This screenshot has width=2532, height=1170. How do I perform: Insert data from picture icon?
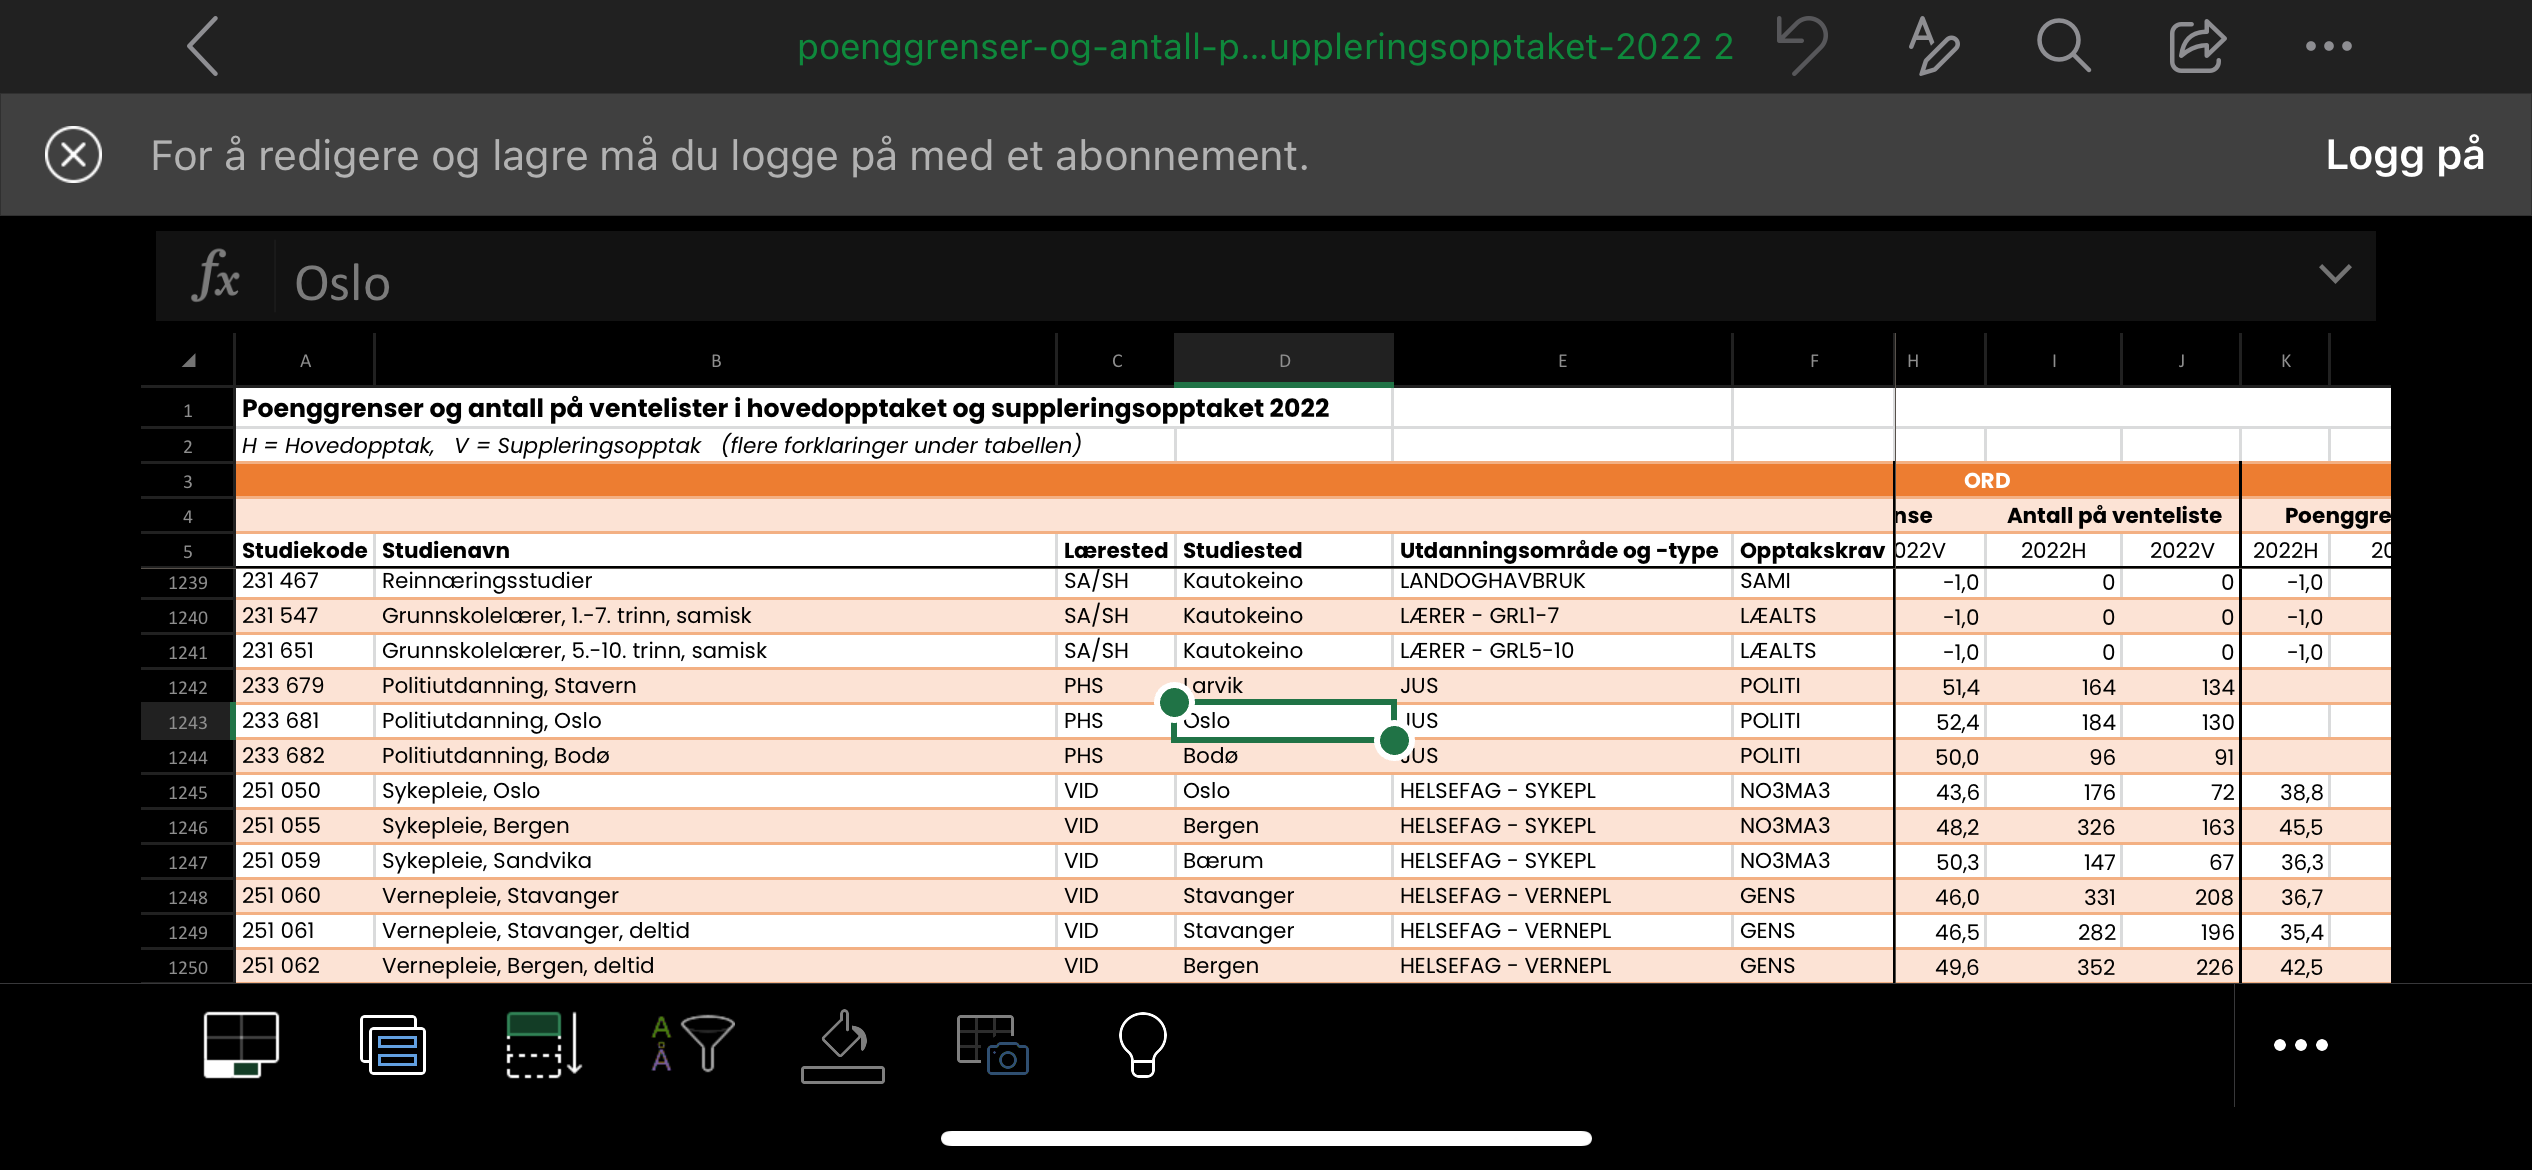[992, 1045]
